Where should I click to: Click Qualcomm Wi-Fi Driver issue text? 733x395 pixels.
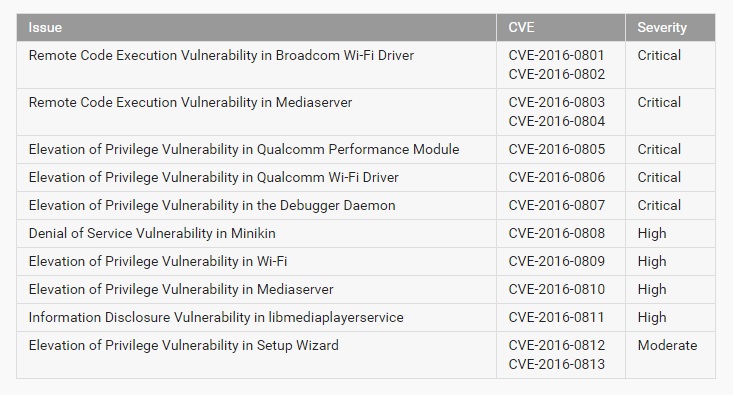pyautogui.click(x=213, y=177)
